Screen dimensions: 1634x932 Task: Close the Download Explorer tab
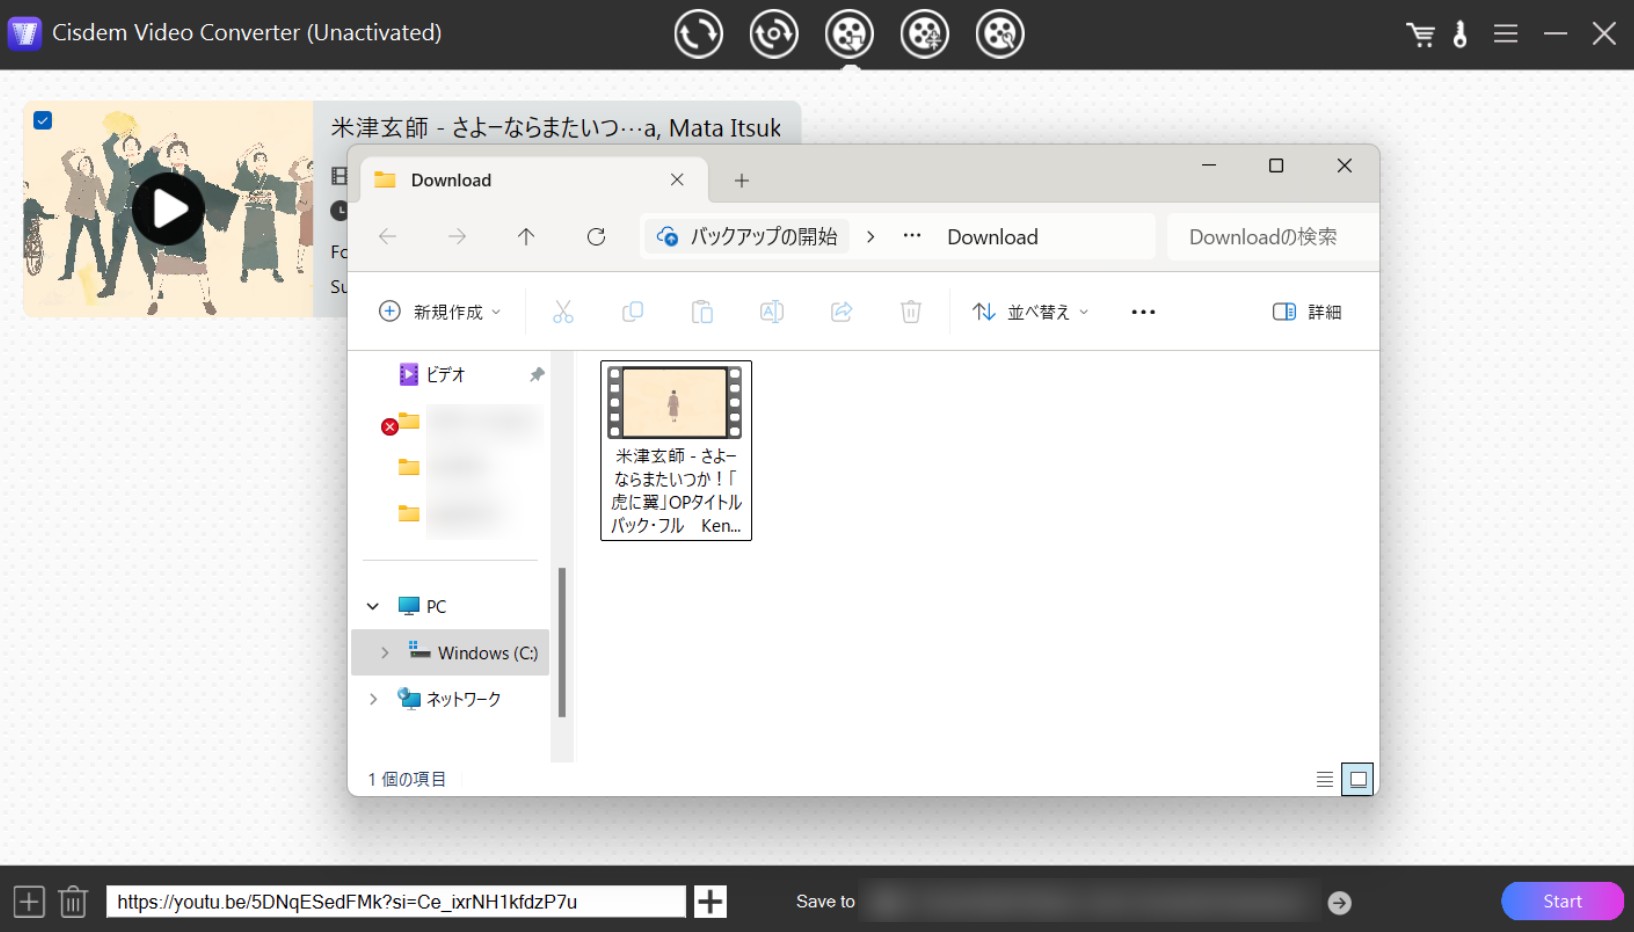point(677,180)
